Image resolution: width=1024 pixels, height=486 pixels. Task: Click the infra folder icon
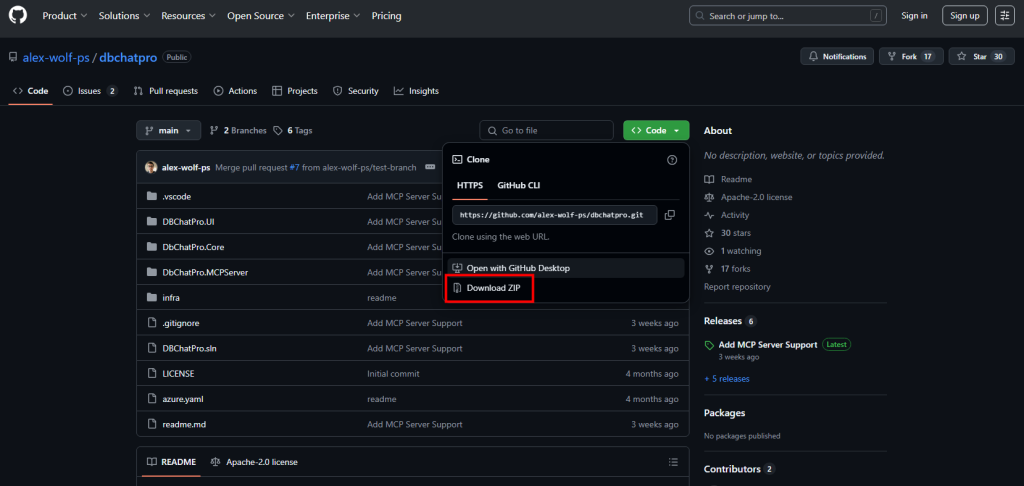click(x=152, y=297)
